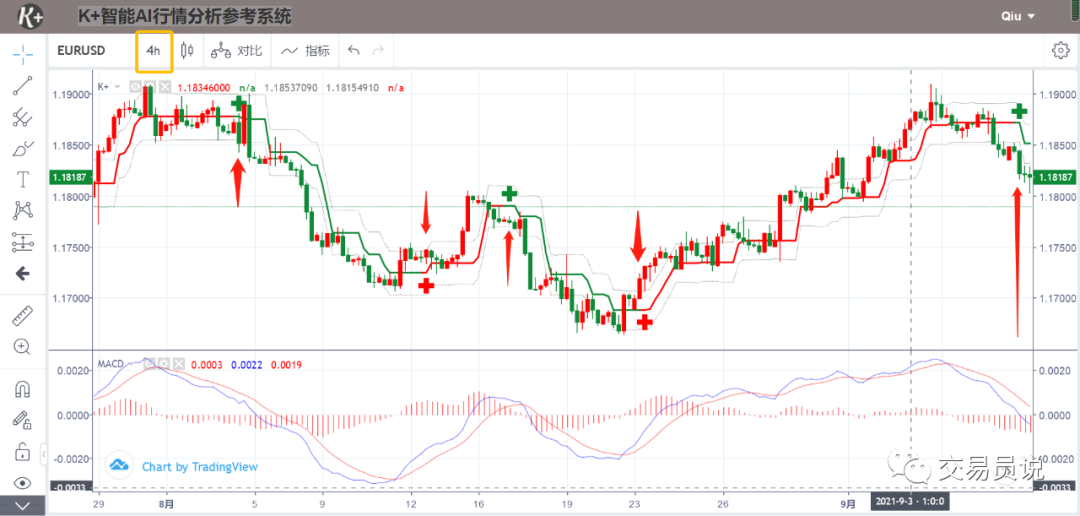Click the zoom in magnifier tool

23,347
